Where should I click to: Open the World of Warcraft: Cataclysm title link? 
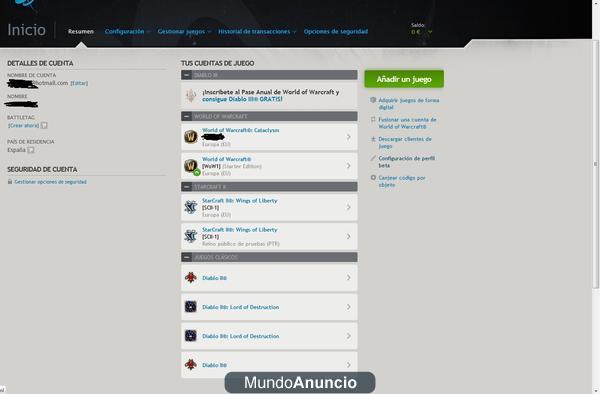pos(241,130)
